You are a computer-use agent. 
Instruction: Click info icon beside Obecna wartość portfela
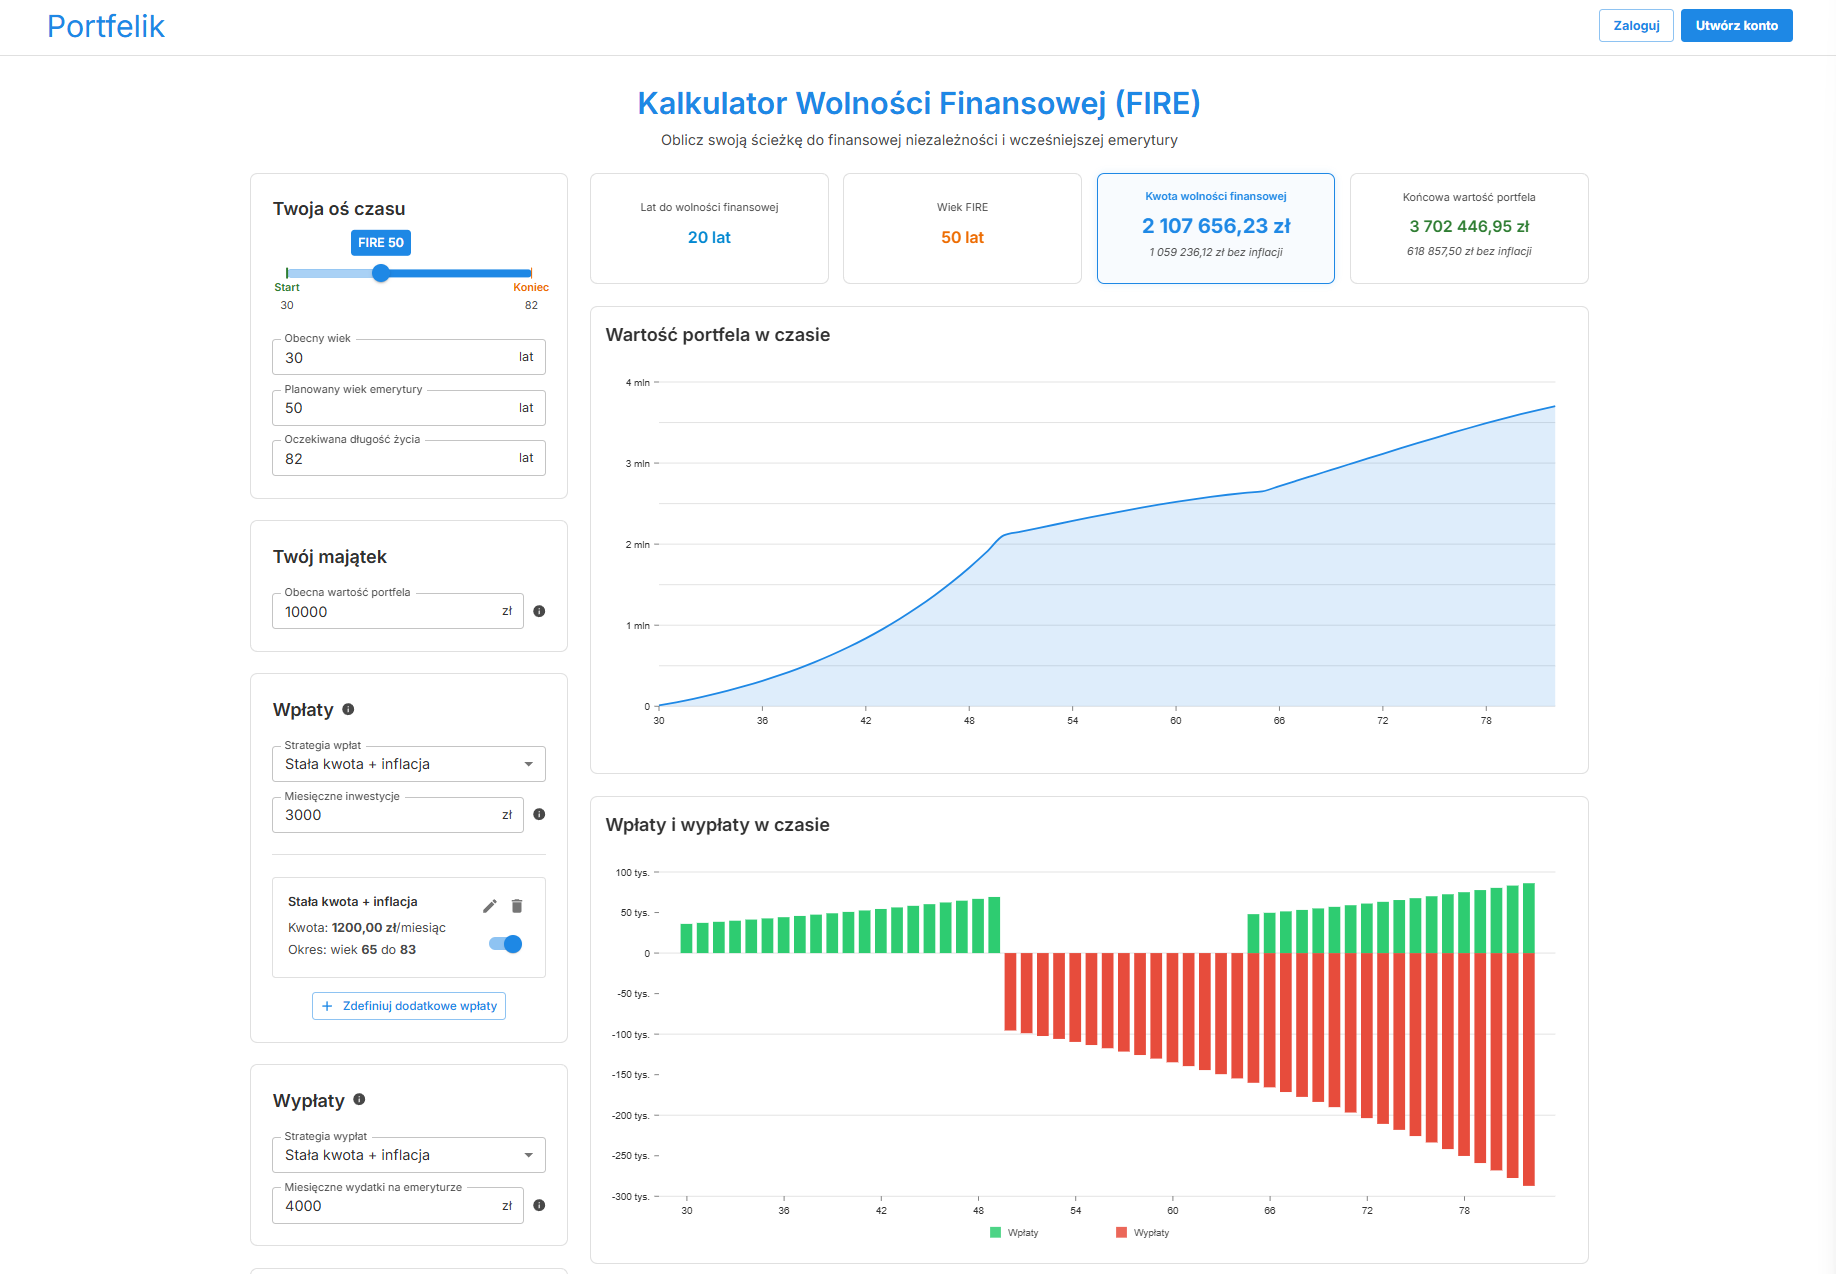click(x=539, y=611)
